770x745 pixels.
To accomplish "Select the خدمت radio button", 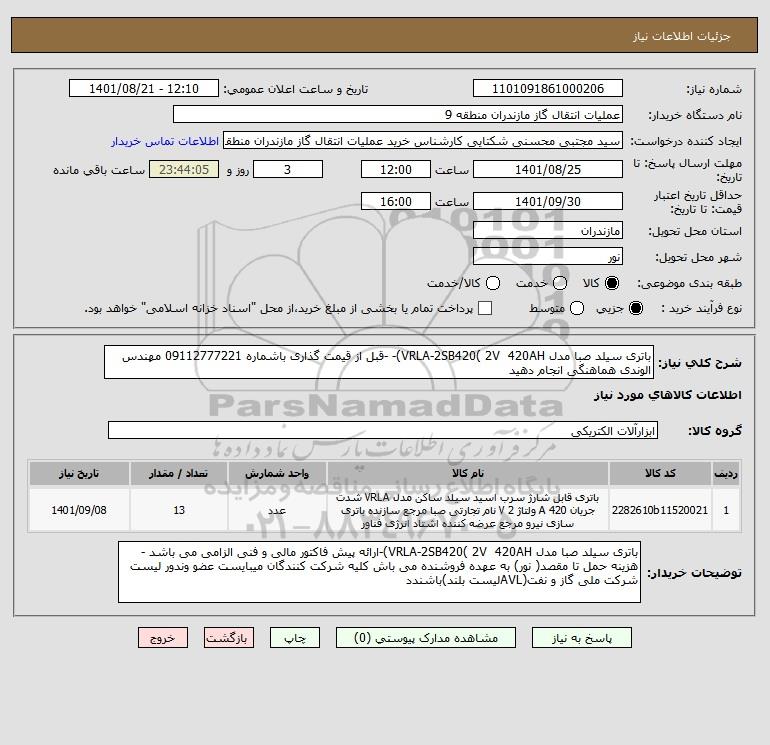I will tap(560, 283).
